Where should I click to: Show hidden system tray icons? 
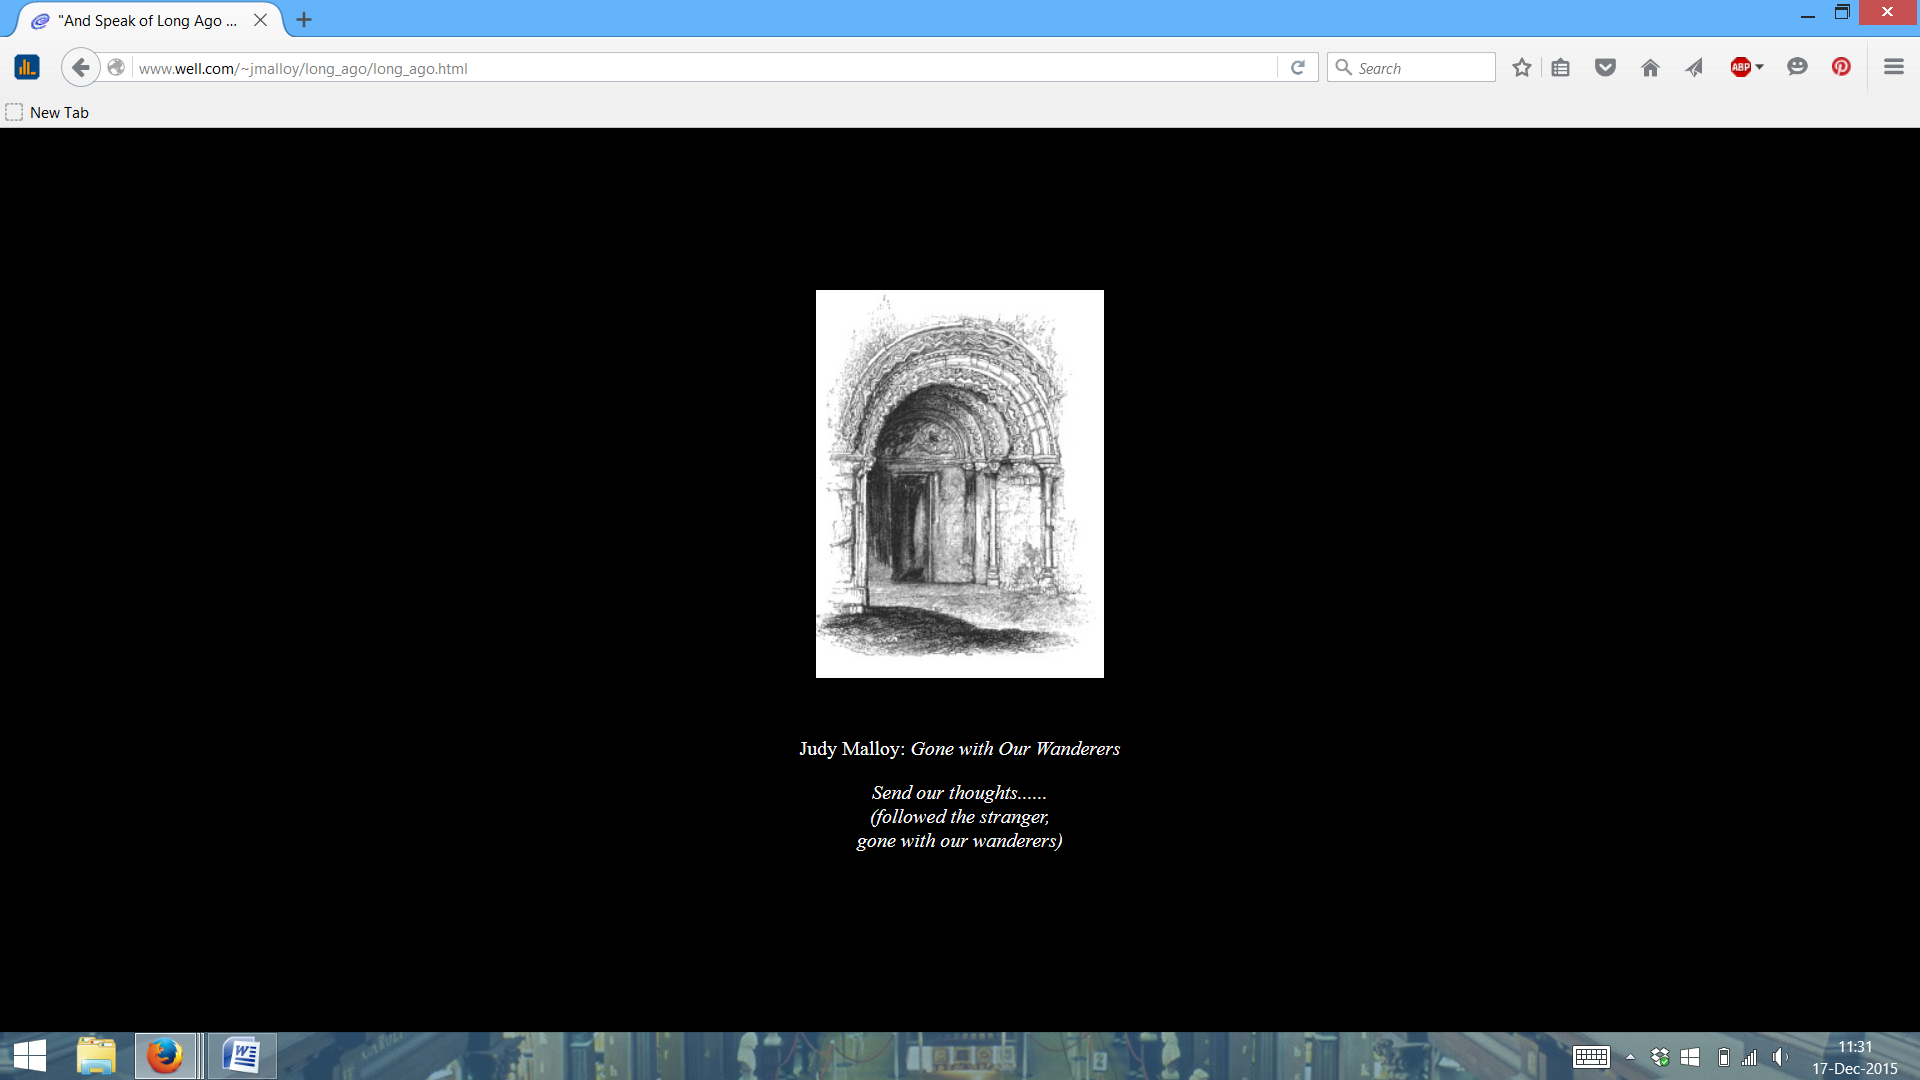[1630, 1057]
